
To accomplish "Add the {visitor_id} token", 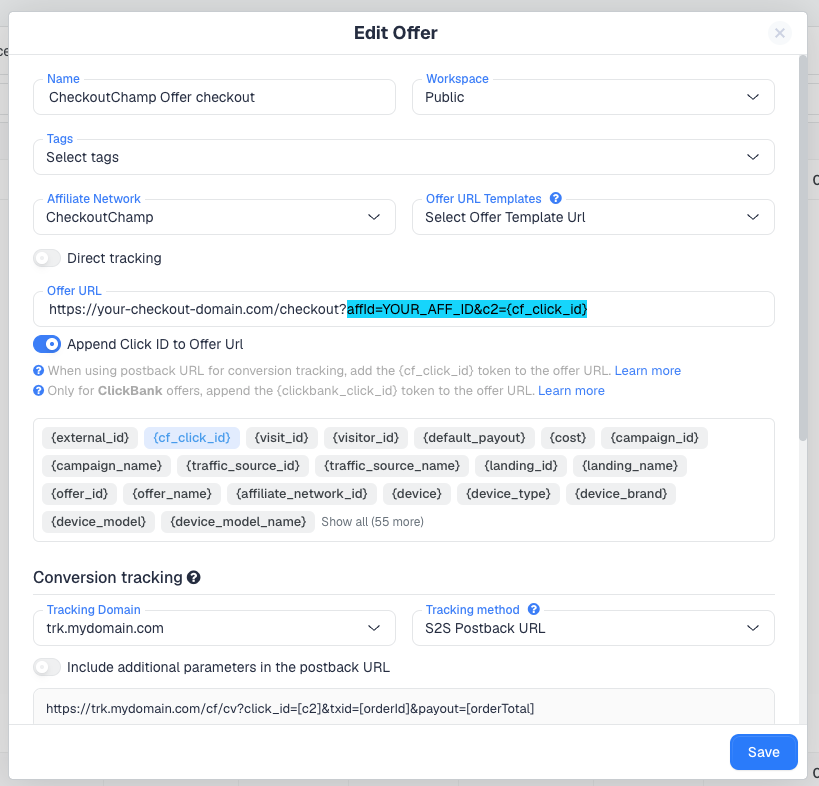I will [366, 438].
